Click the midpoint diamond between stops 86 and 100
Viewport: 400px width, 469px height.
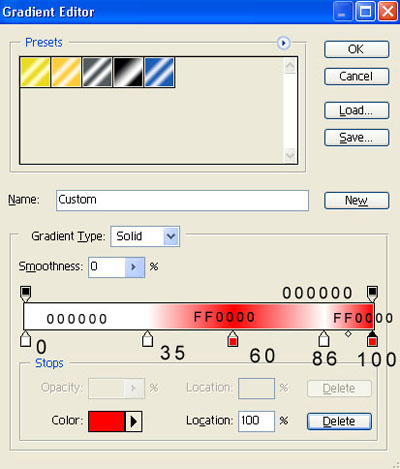[x=348, y=334]
